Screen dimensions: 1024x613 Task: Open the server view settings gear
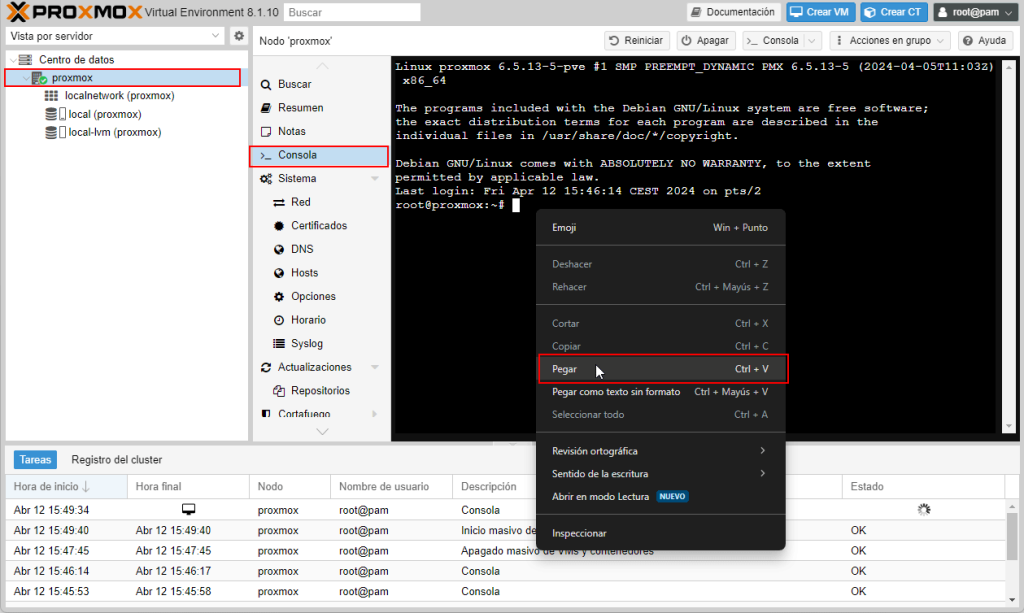(x=239, y=36)
